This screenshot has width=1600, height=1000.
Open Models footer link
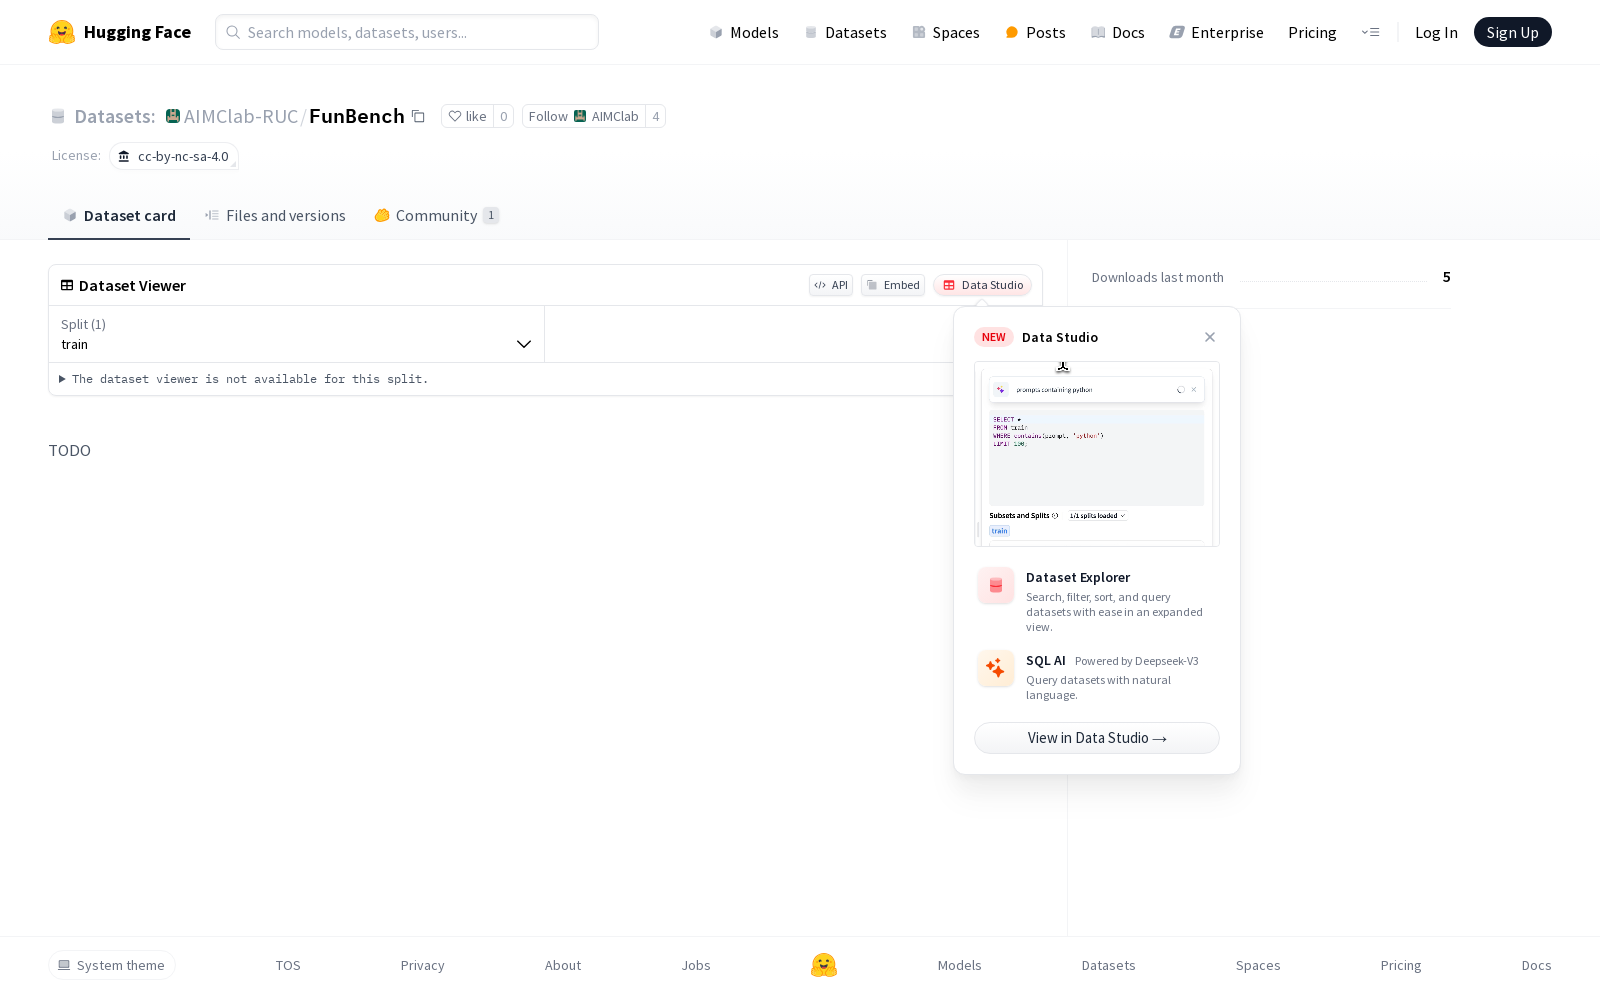tap(960, 965)
